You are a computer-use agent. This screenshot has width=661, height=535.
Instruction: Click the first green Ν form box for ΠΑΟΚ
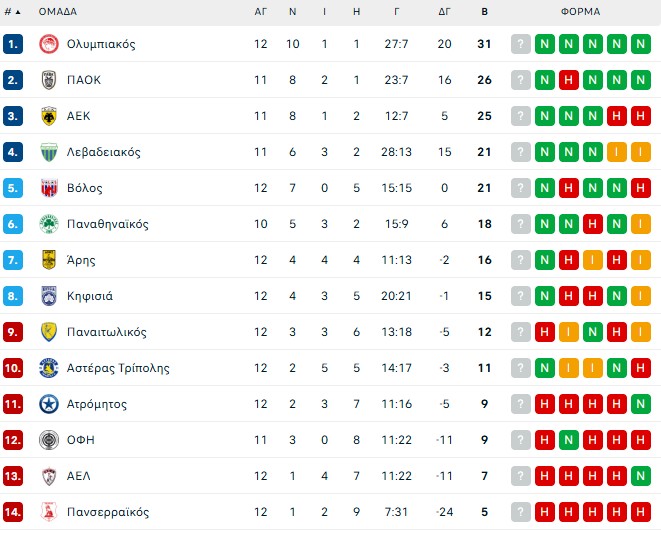click(544, 80)
